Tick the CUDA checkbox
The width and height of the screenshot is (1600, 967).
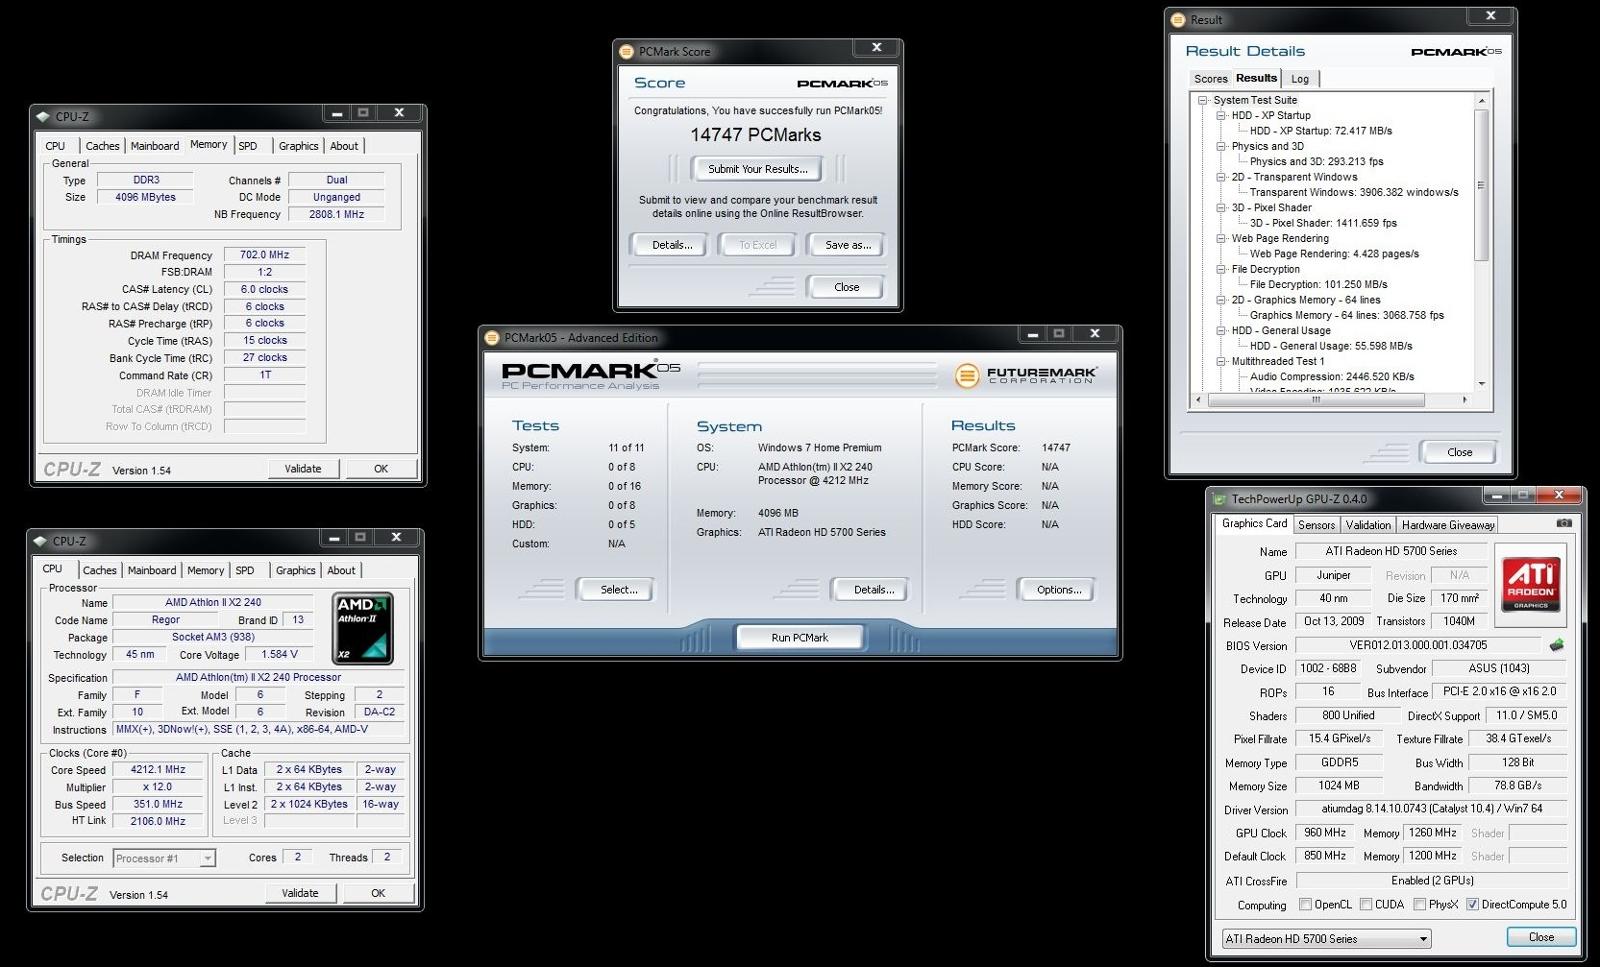tap(1365, 904)
